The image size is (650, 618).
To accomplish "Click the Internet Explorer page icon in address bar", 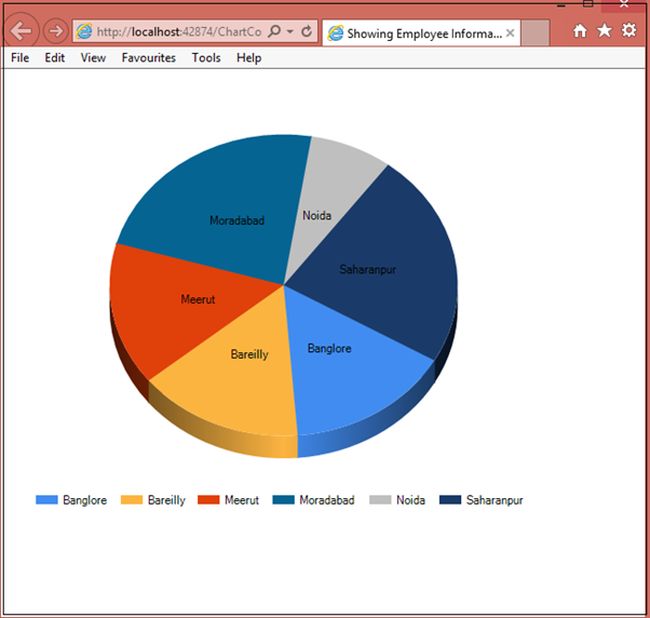I will [85, 32].
